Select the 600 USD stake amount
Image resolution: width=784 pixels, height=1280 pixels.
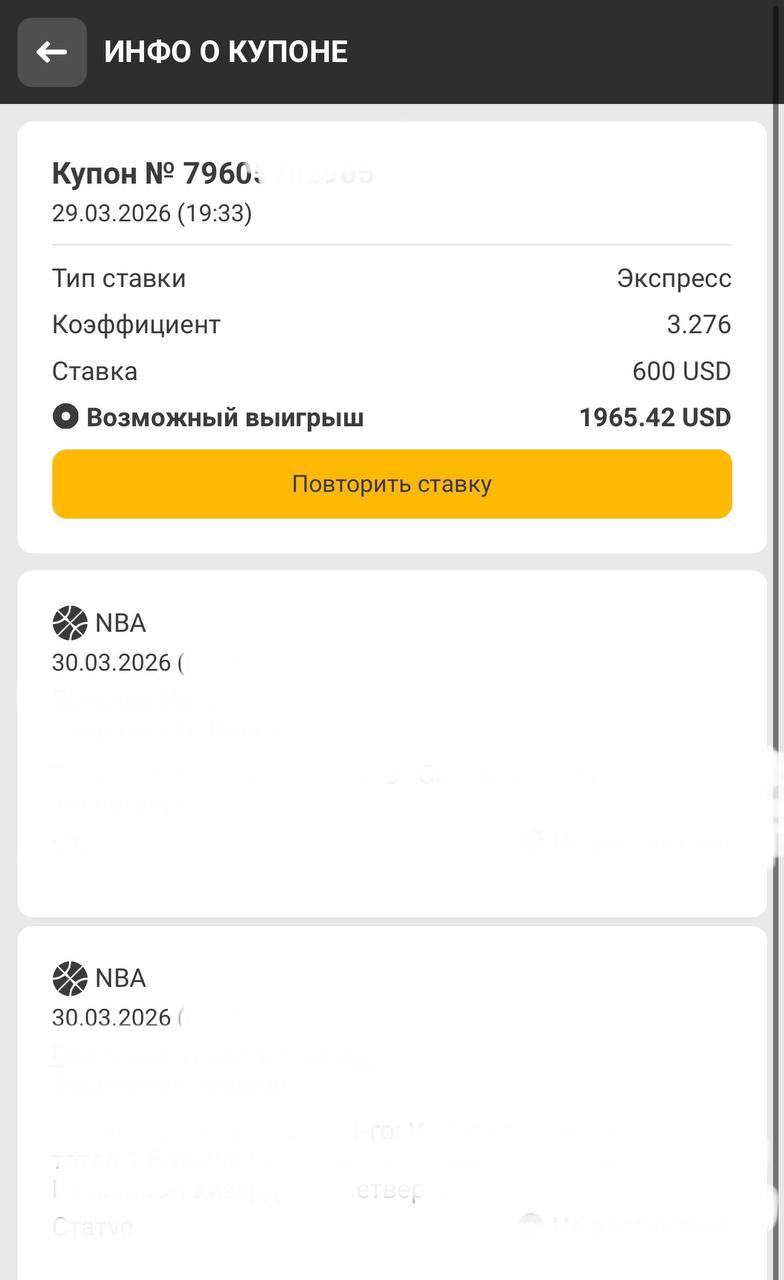681,372
